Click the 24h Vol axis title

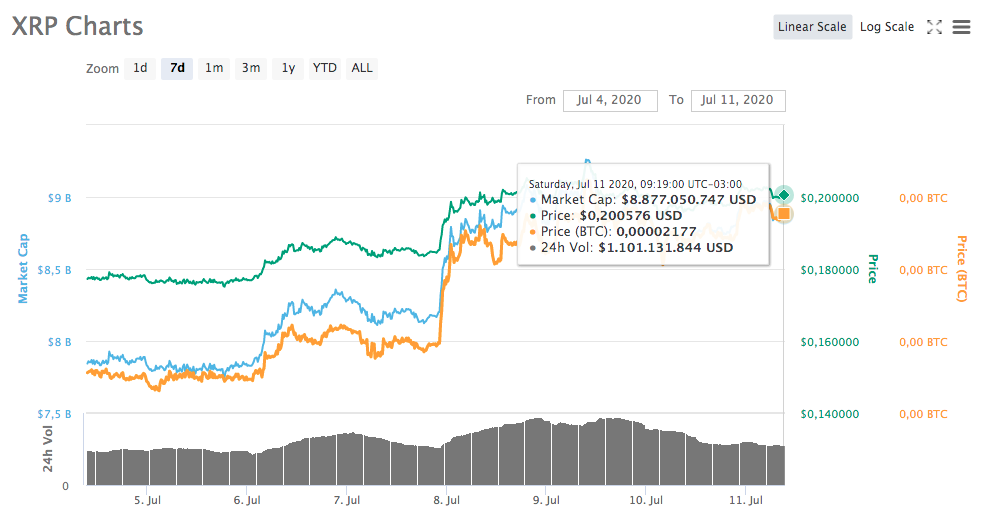point(48,449)
